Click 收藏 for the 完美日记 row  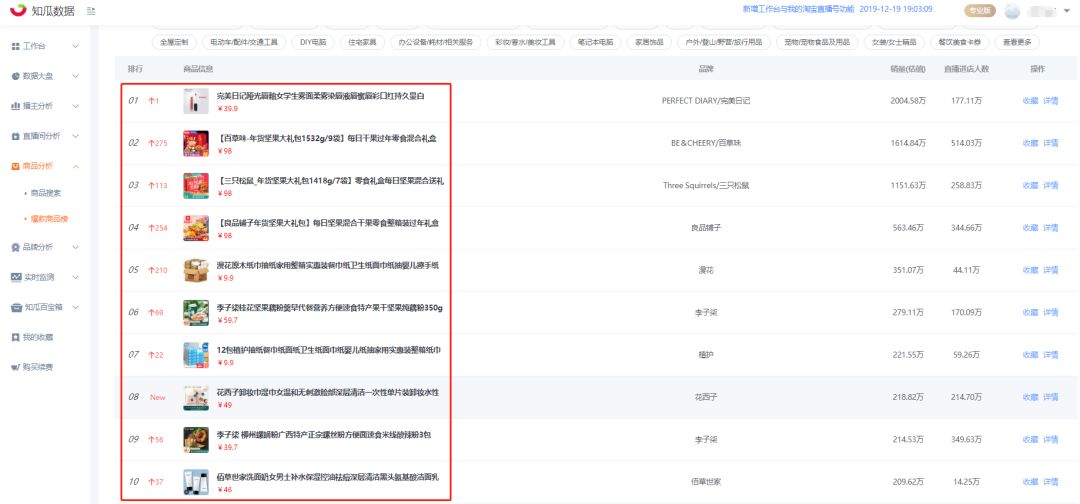coord(1030,101)
